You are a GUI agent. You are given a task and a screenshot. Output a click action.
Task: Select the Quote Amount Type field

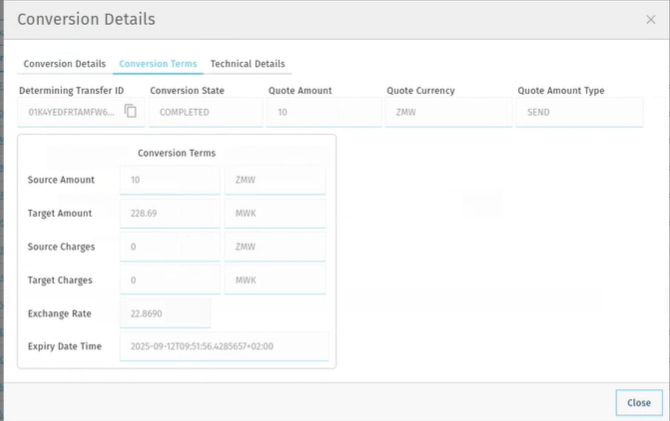click(580, 112)
